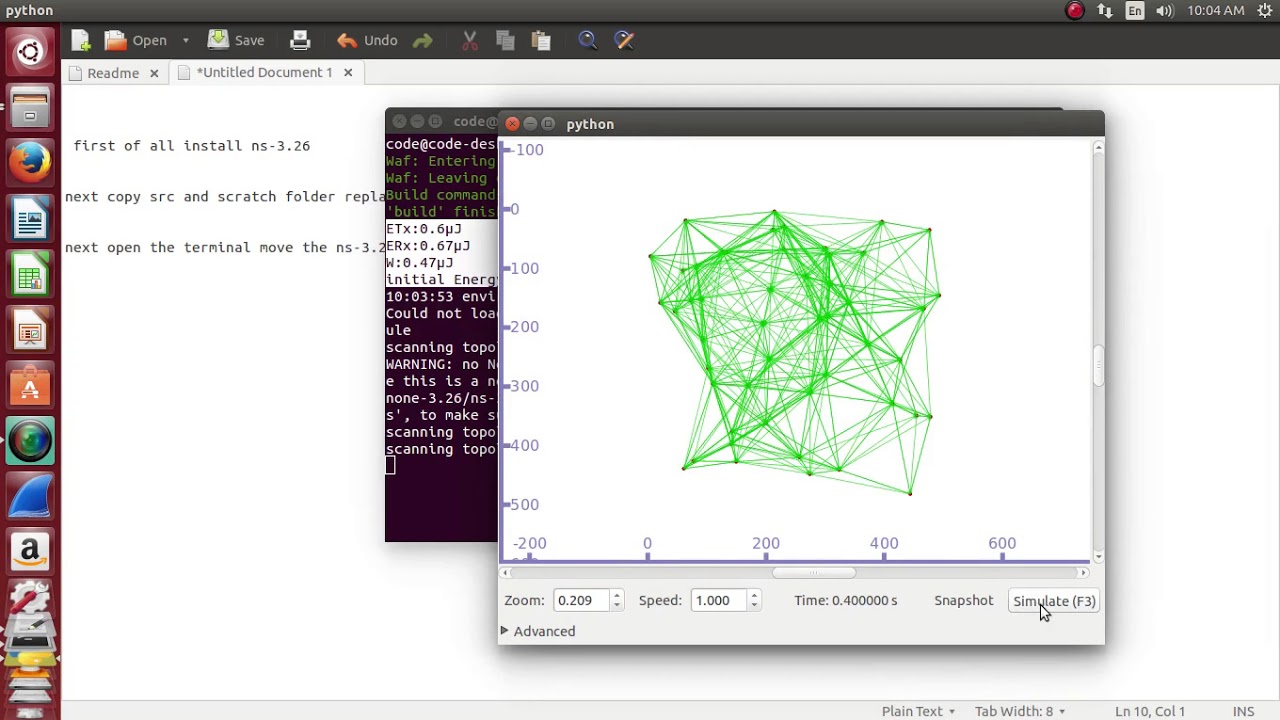Click 'Time: 0.400000 s' label
Screen dimensions: 1280x720
pos(846,600)
